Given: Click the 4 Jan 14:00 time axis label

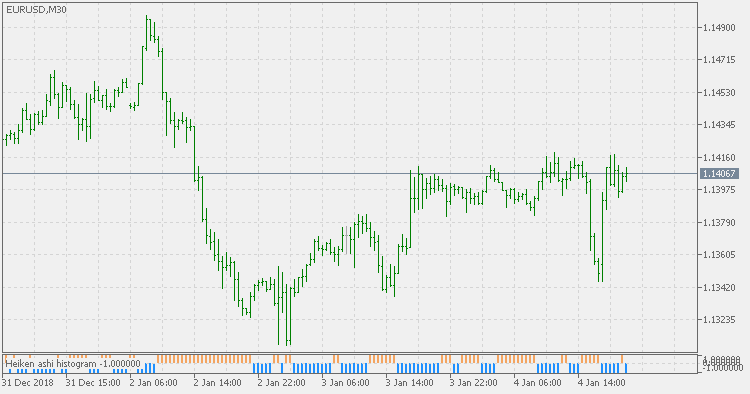Looking at the screenshot, I should 602,383.
